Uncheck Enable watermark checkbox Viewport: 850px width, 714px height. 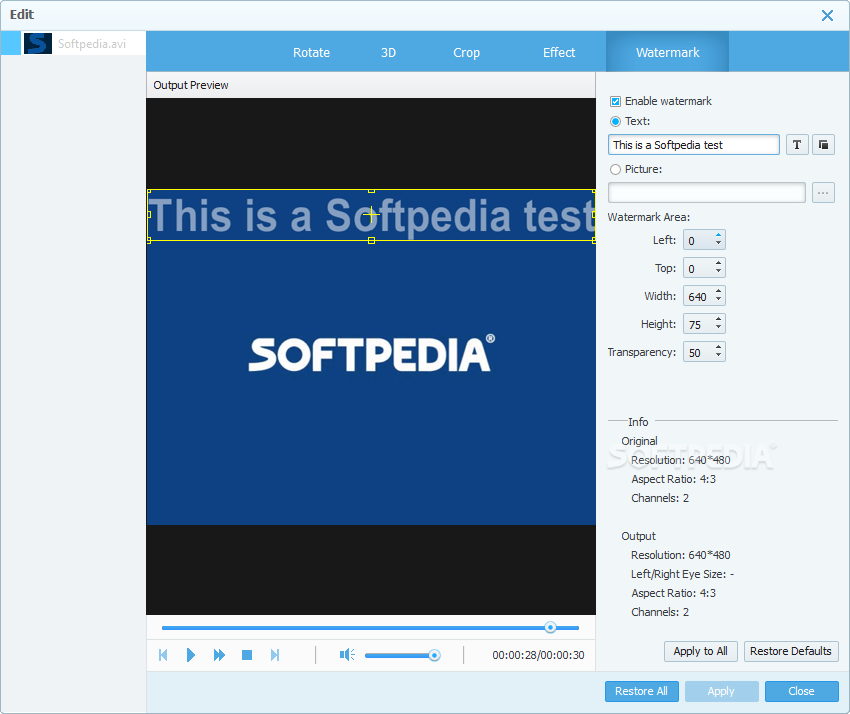(615, 101)
